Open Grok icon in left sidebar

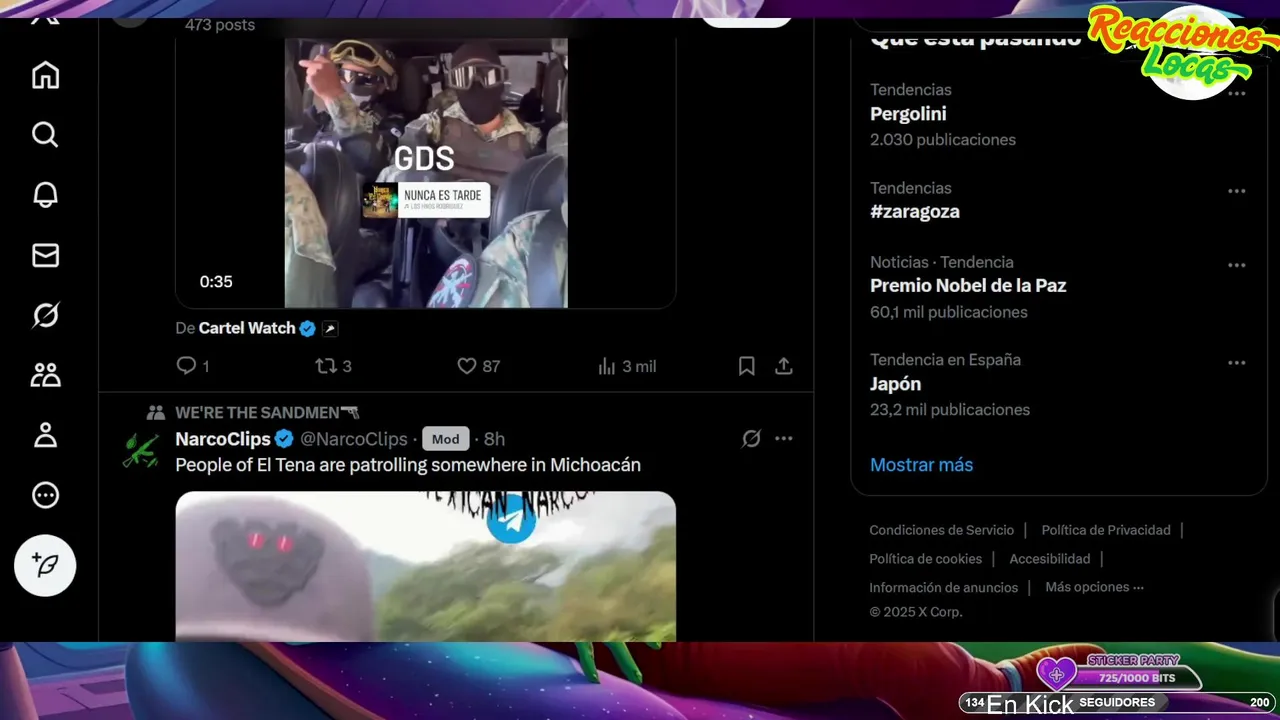[x=45, y=315]
